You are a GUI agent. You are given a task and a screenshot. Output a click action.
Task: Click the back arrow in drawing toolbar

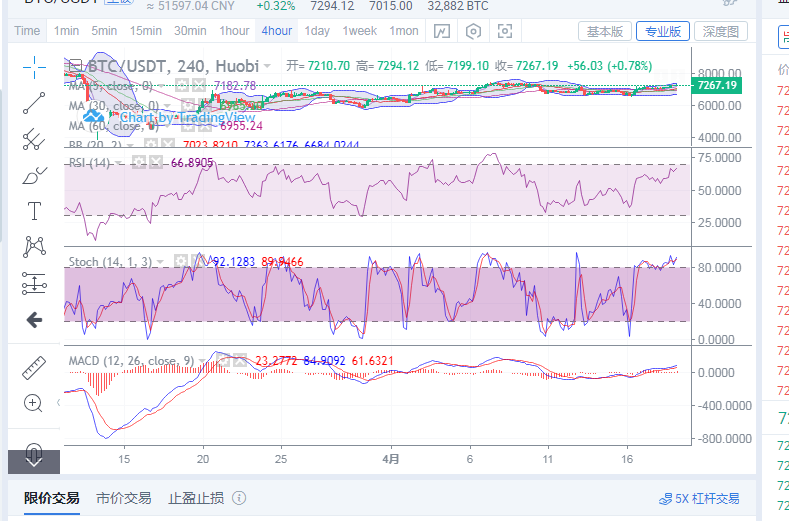34,320
